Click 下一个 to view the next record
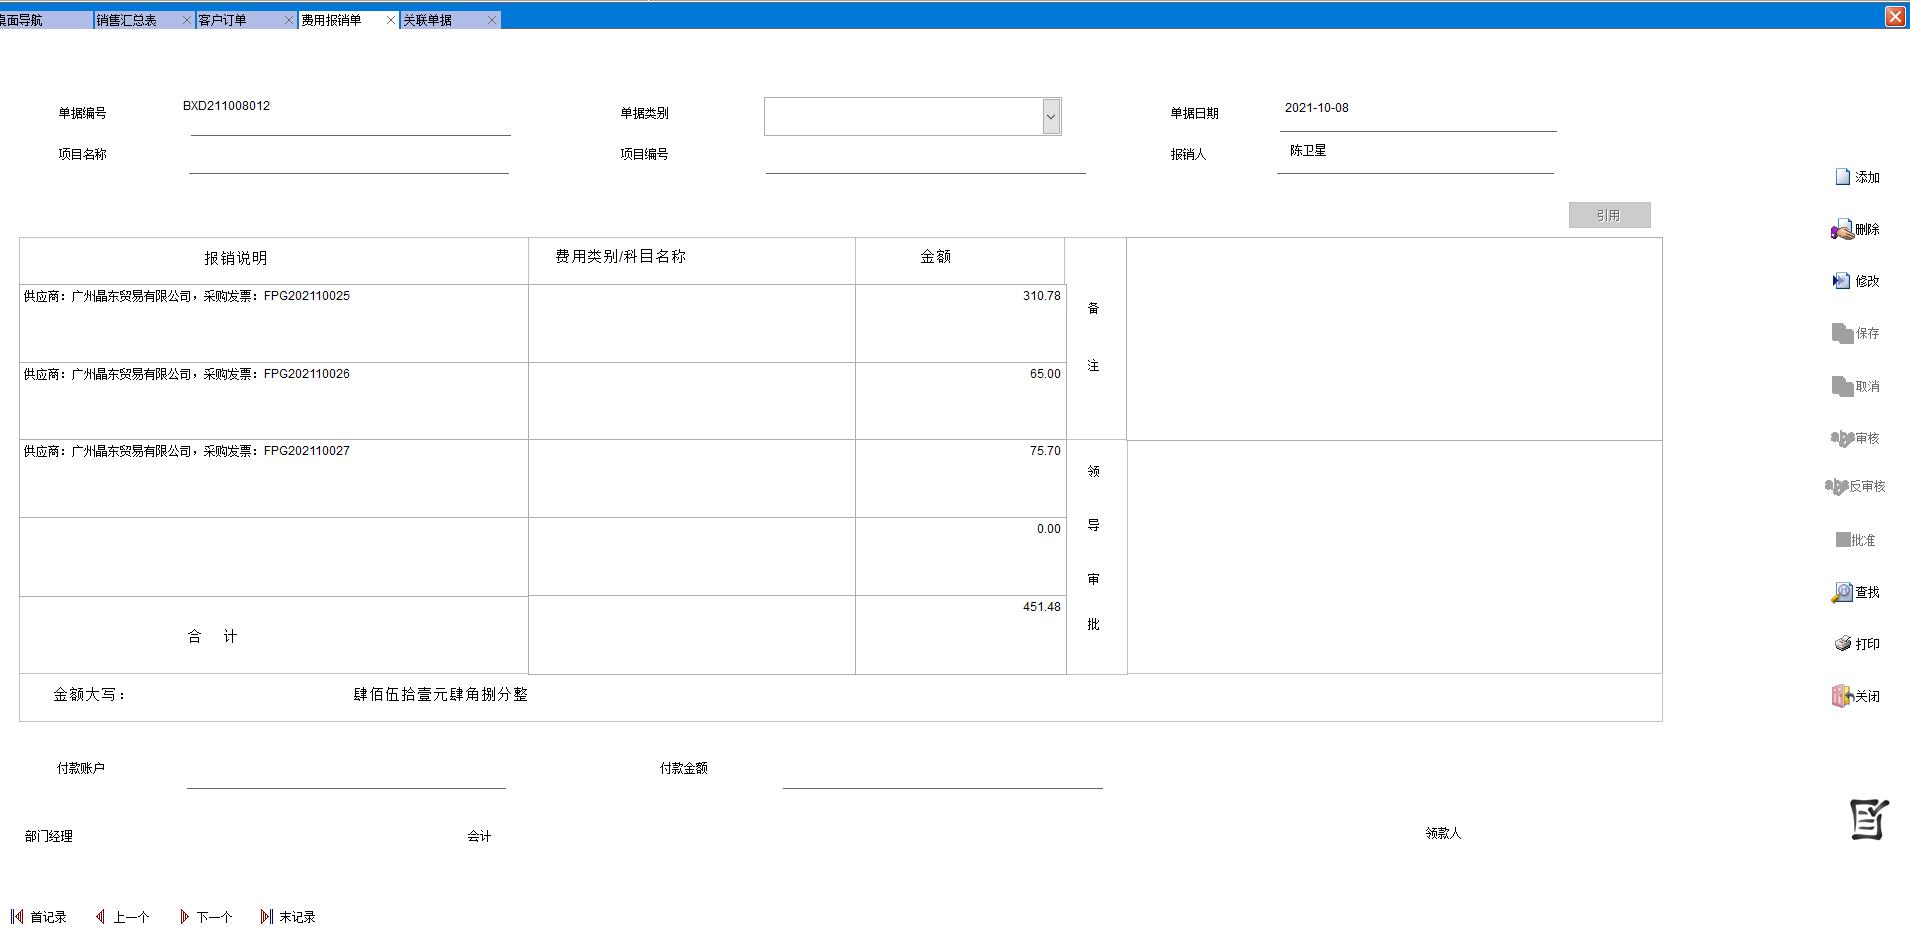Screen dimensions: 1910x932 coord(206,916)
